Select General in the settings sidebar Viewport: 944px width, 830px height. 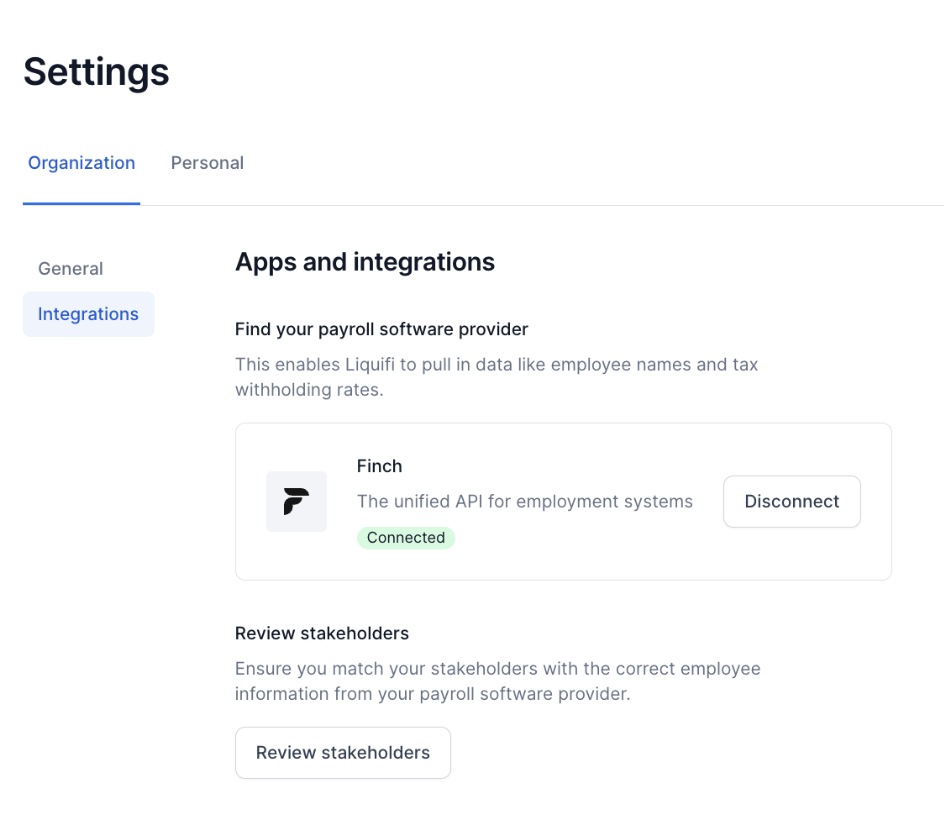pos(70,268)
